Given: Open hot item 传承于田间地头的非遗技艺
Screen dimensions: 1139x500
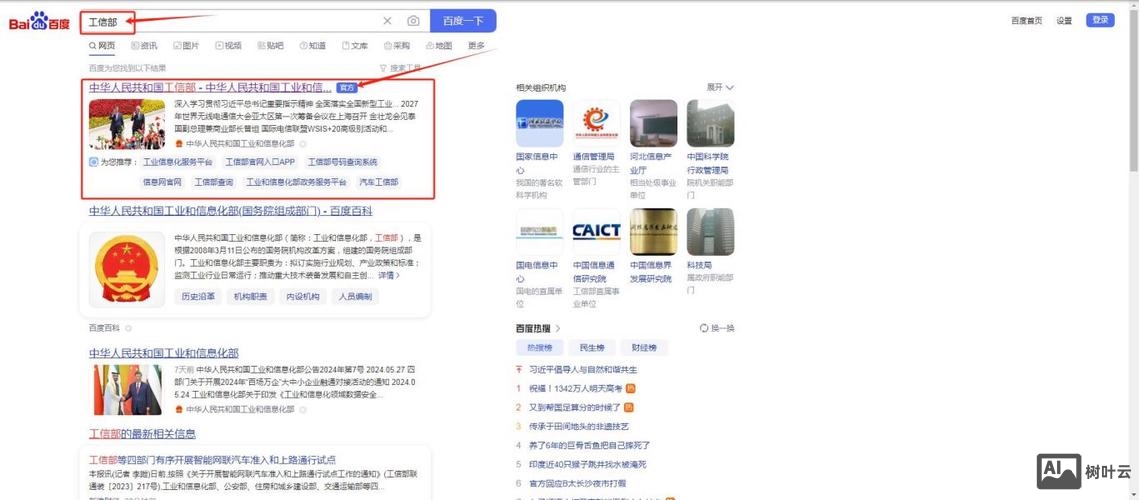Looking at the screenshot, I should tap(579, 427).
